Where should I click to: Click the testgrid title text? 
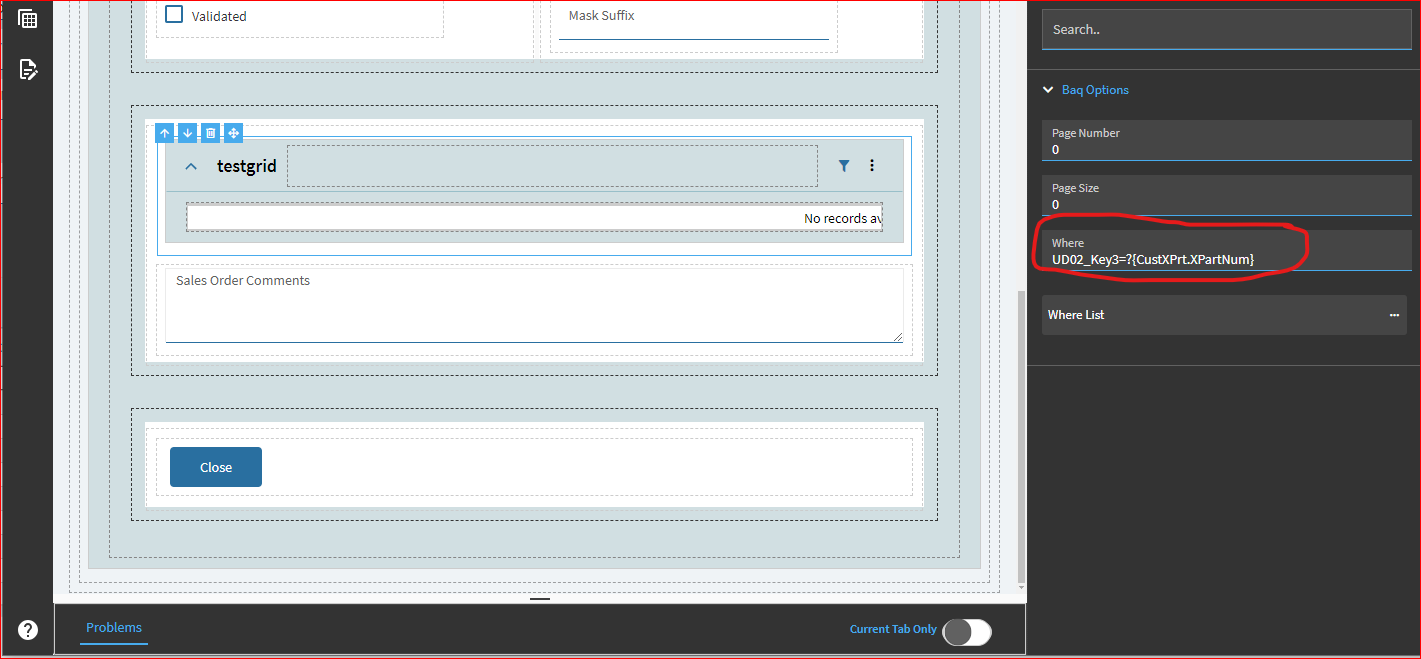point(246,166)
